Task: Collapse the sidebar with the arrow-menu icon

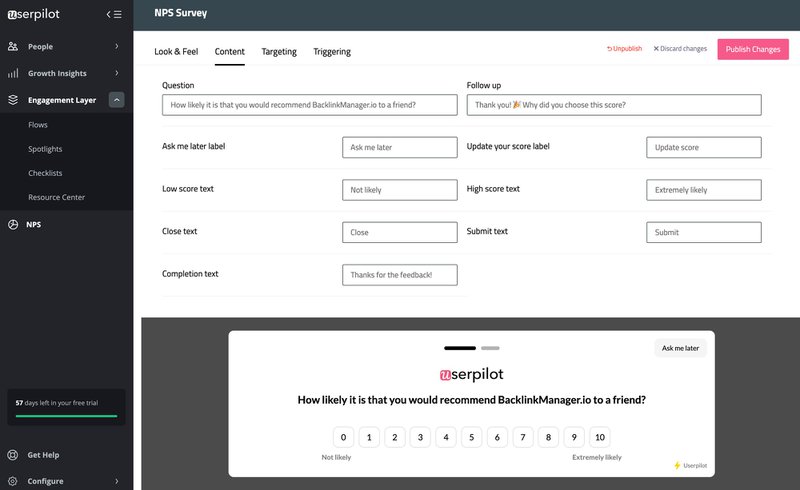Action: [114, 14]
